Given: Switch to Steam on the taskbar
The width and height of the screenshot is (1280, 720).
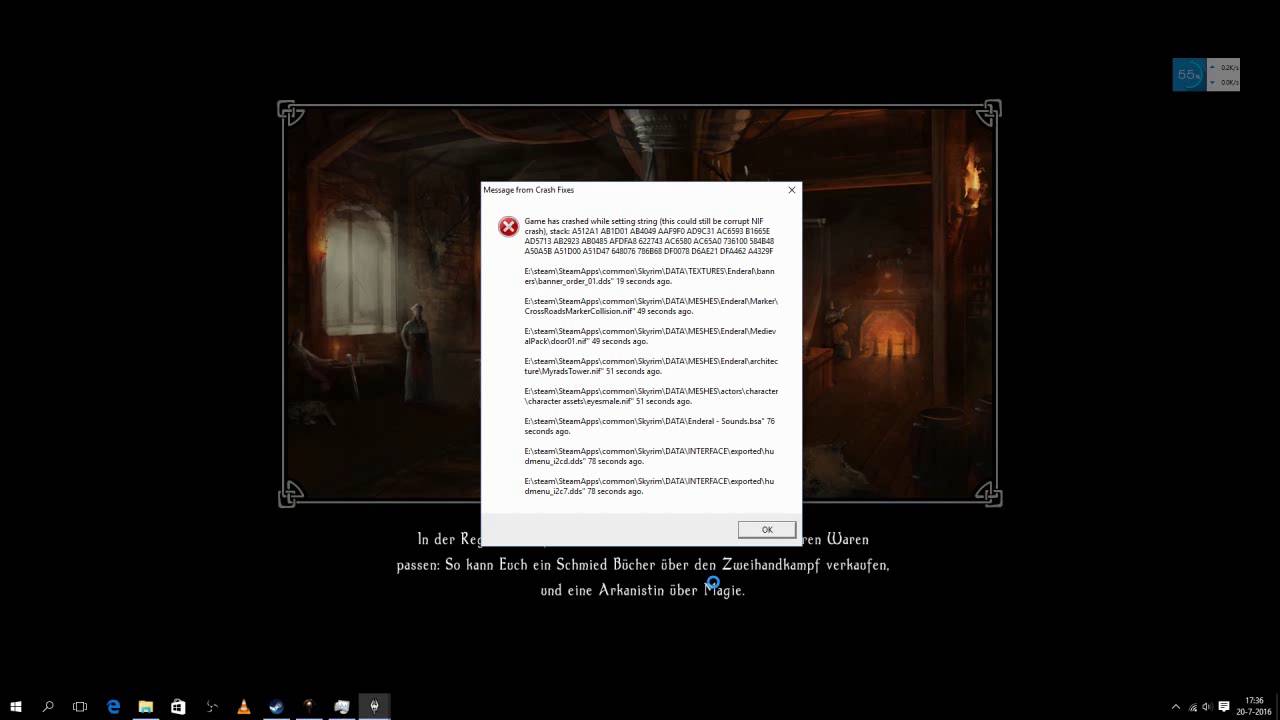Looking at the screenshot, I should 276,707.
